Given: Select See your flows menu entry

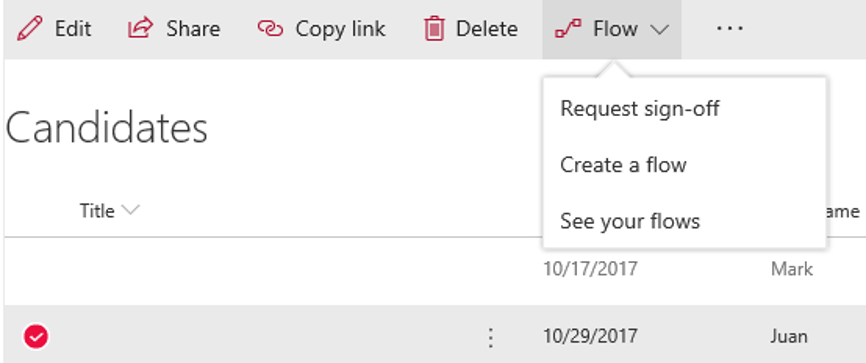Looking at the screenshot, I should 630,221.
